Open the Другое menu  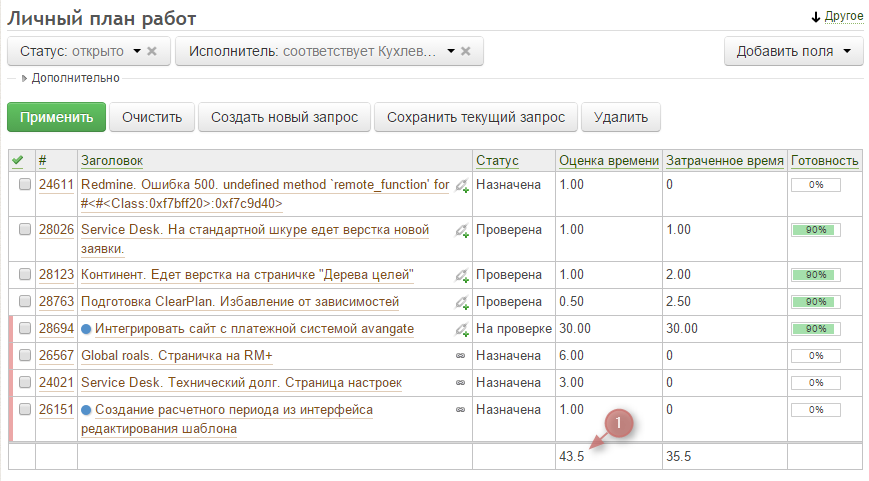tap(837, 18)
